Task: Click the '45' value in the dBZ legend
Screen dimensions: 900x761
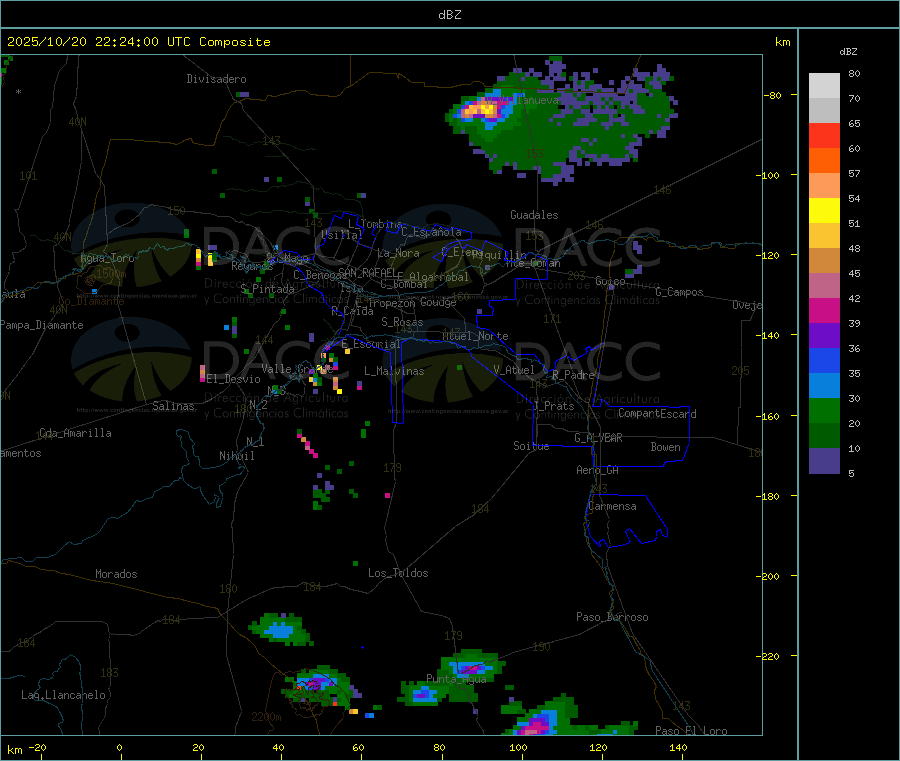Action: pyautogui.click(x=854, y=273)
